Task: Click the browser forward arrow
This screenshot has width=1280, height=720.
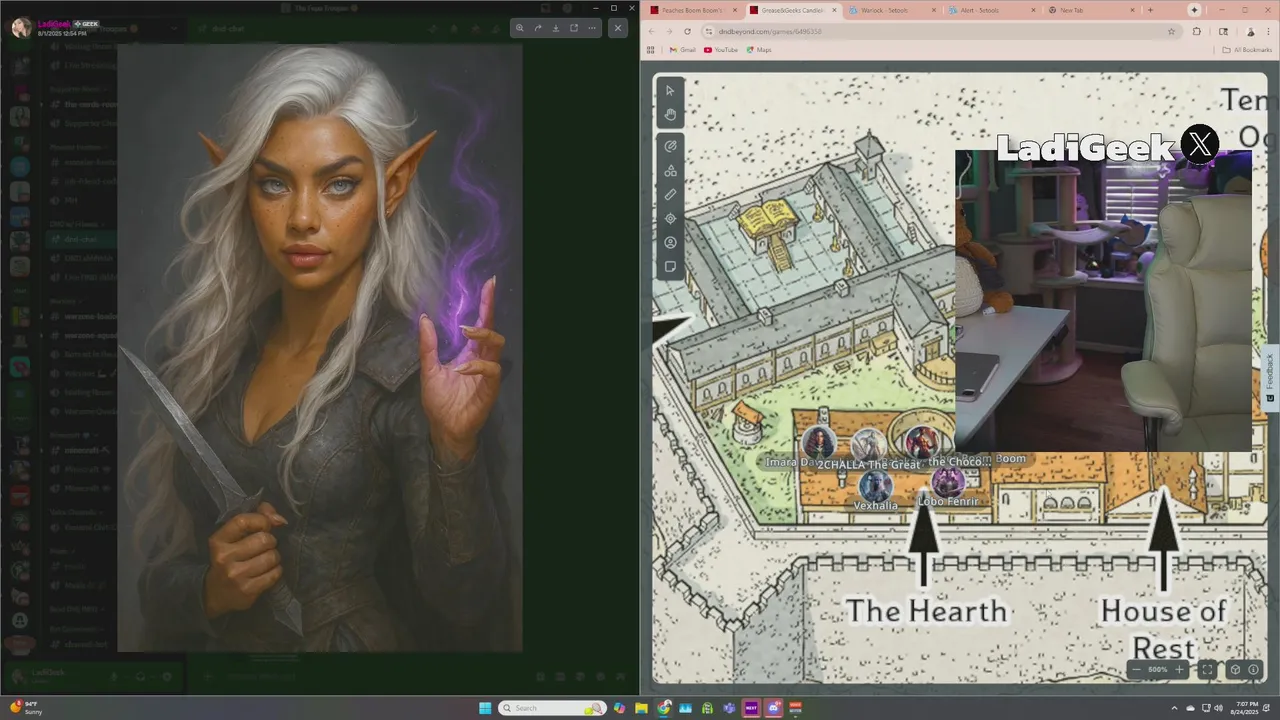Action: (x=669, y=31)
